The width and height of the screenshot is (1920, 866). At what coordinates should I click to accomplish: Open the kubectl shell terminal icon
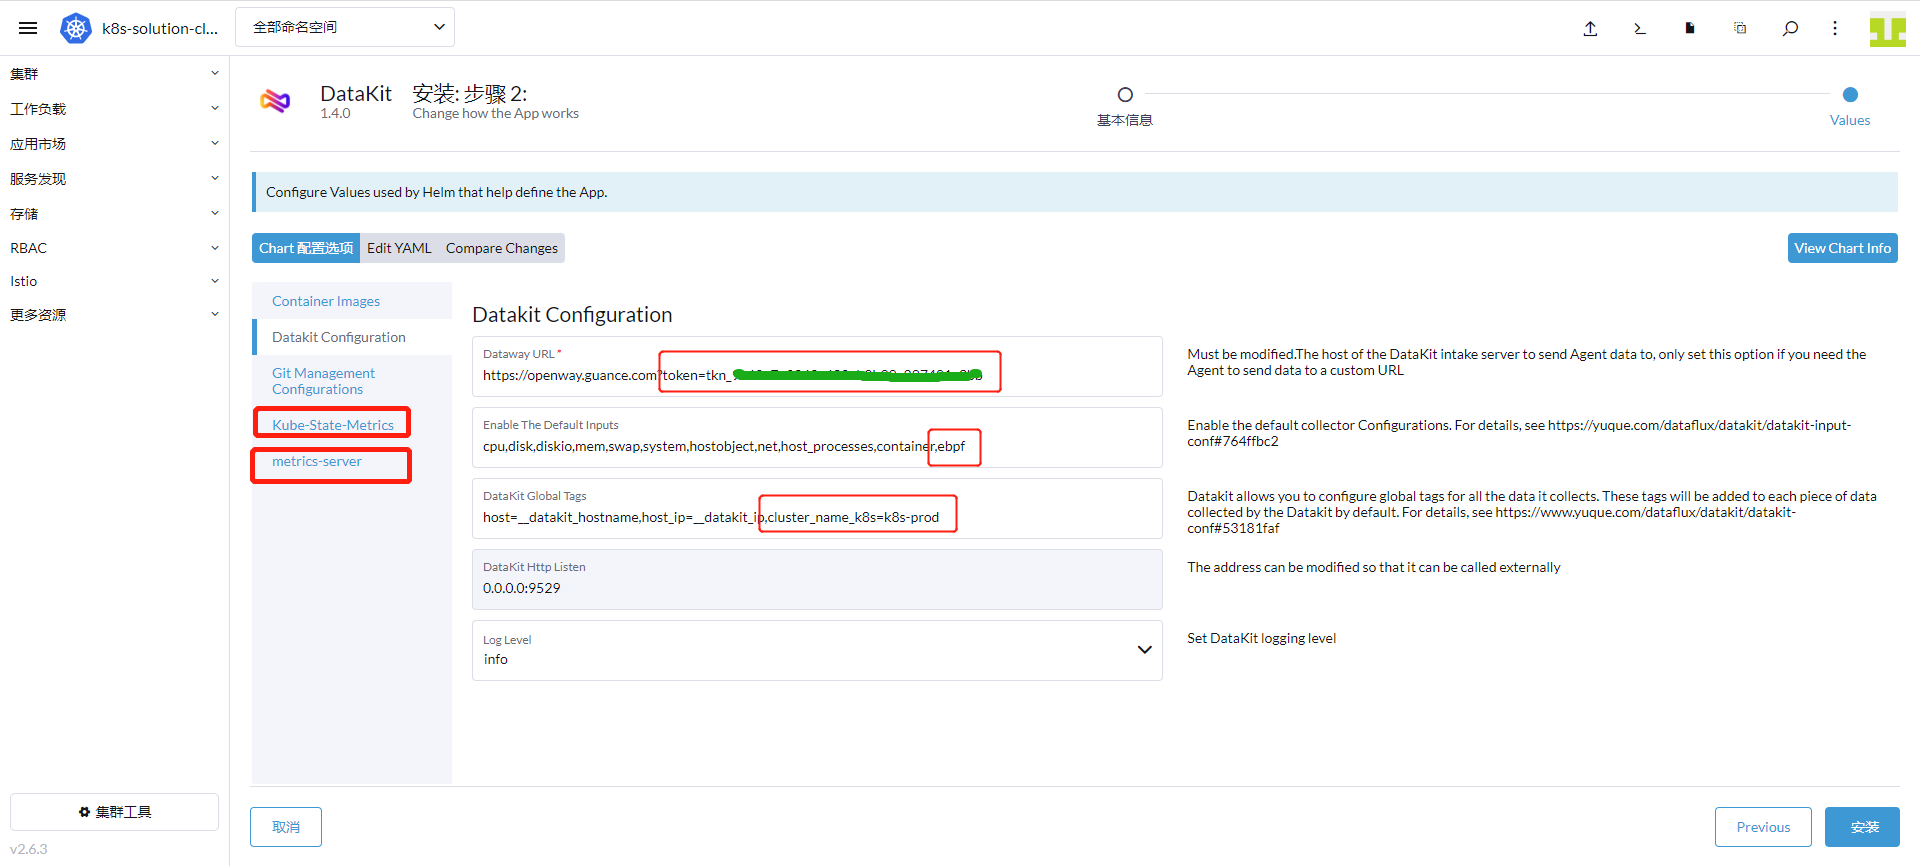(1640, 28)
